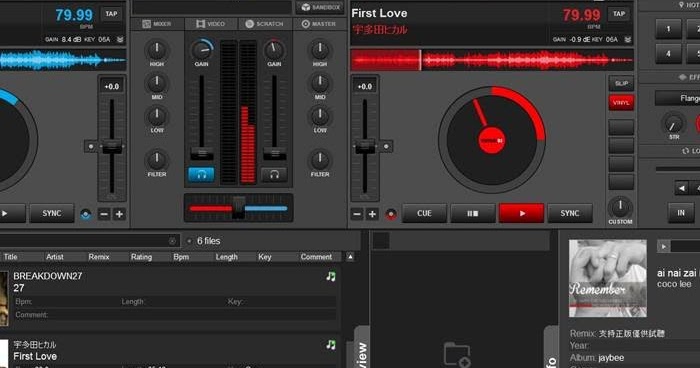700x368 pixels.
Task: Click the right channel HIGH EQ knob
Action: point(320,50)
